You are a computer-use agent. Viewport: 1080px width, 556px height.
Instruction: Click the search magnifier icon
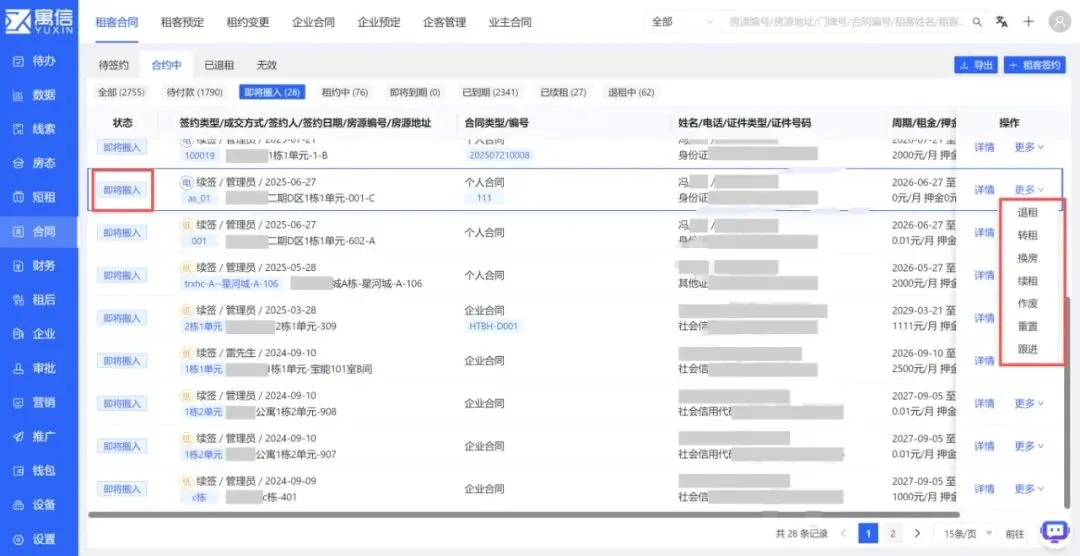[x=977, y=22]
